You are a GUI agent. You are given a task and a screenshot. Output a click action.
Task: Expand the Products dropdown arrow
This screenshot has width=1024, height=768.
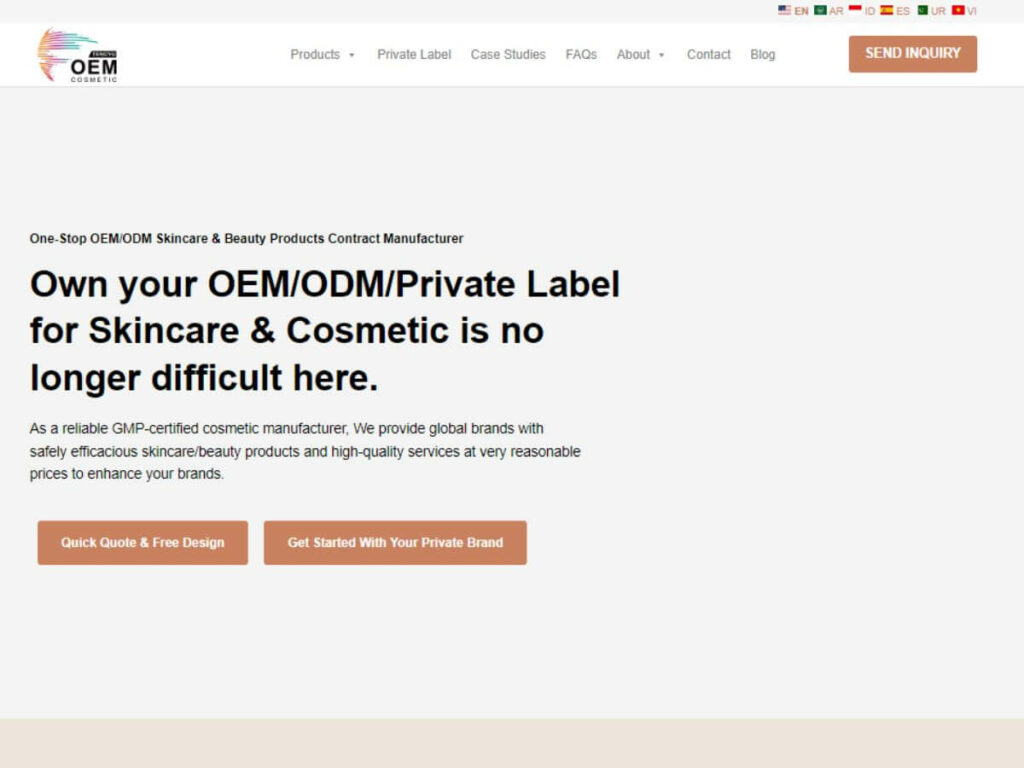(351, 55)
